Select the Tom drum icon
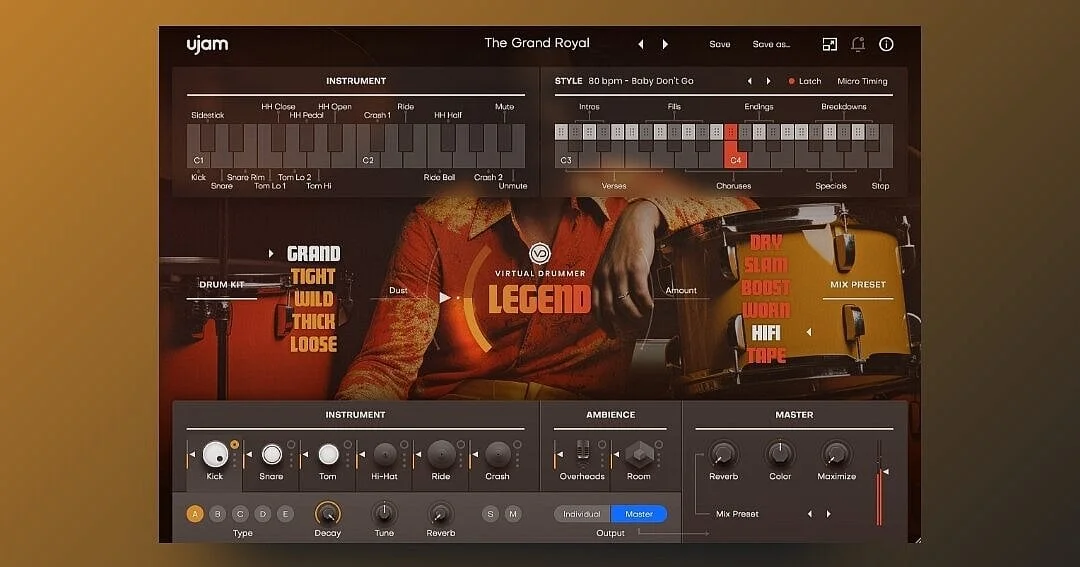 click(328, 455)
